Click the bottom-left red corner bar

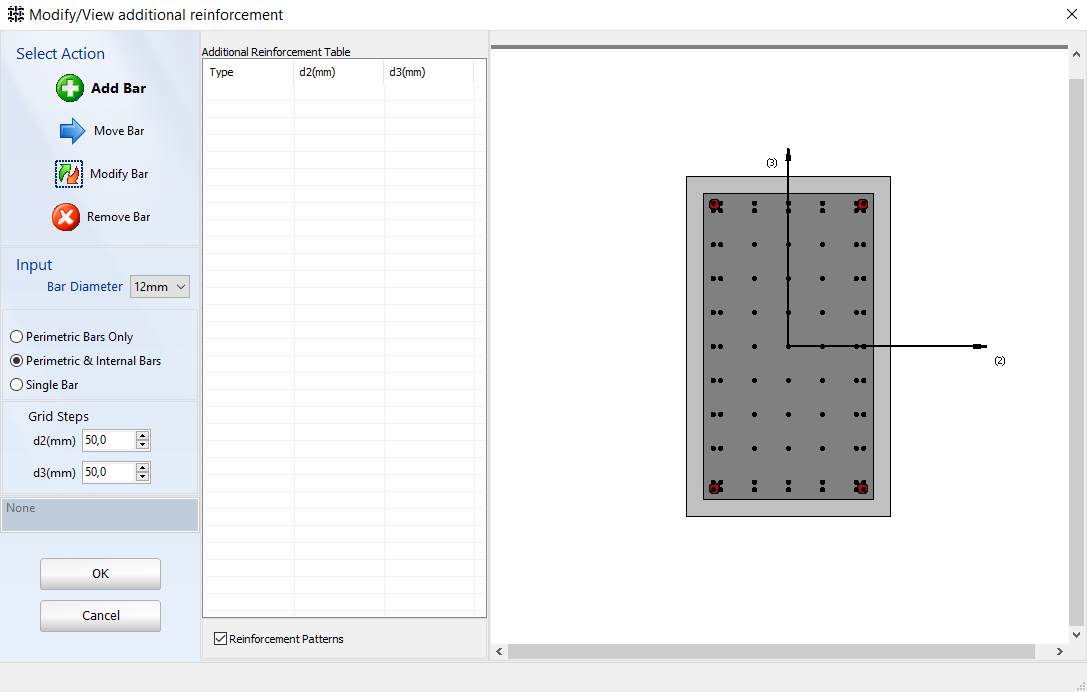tap(714, 489)
